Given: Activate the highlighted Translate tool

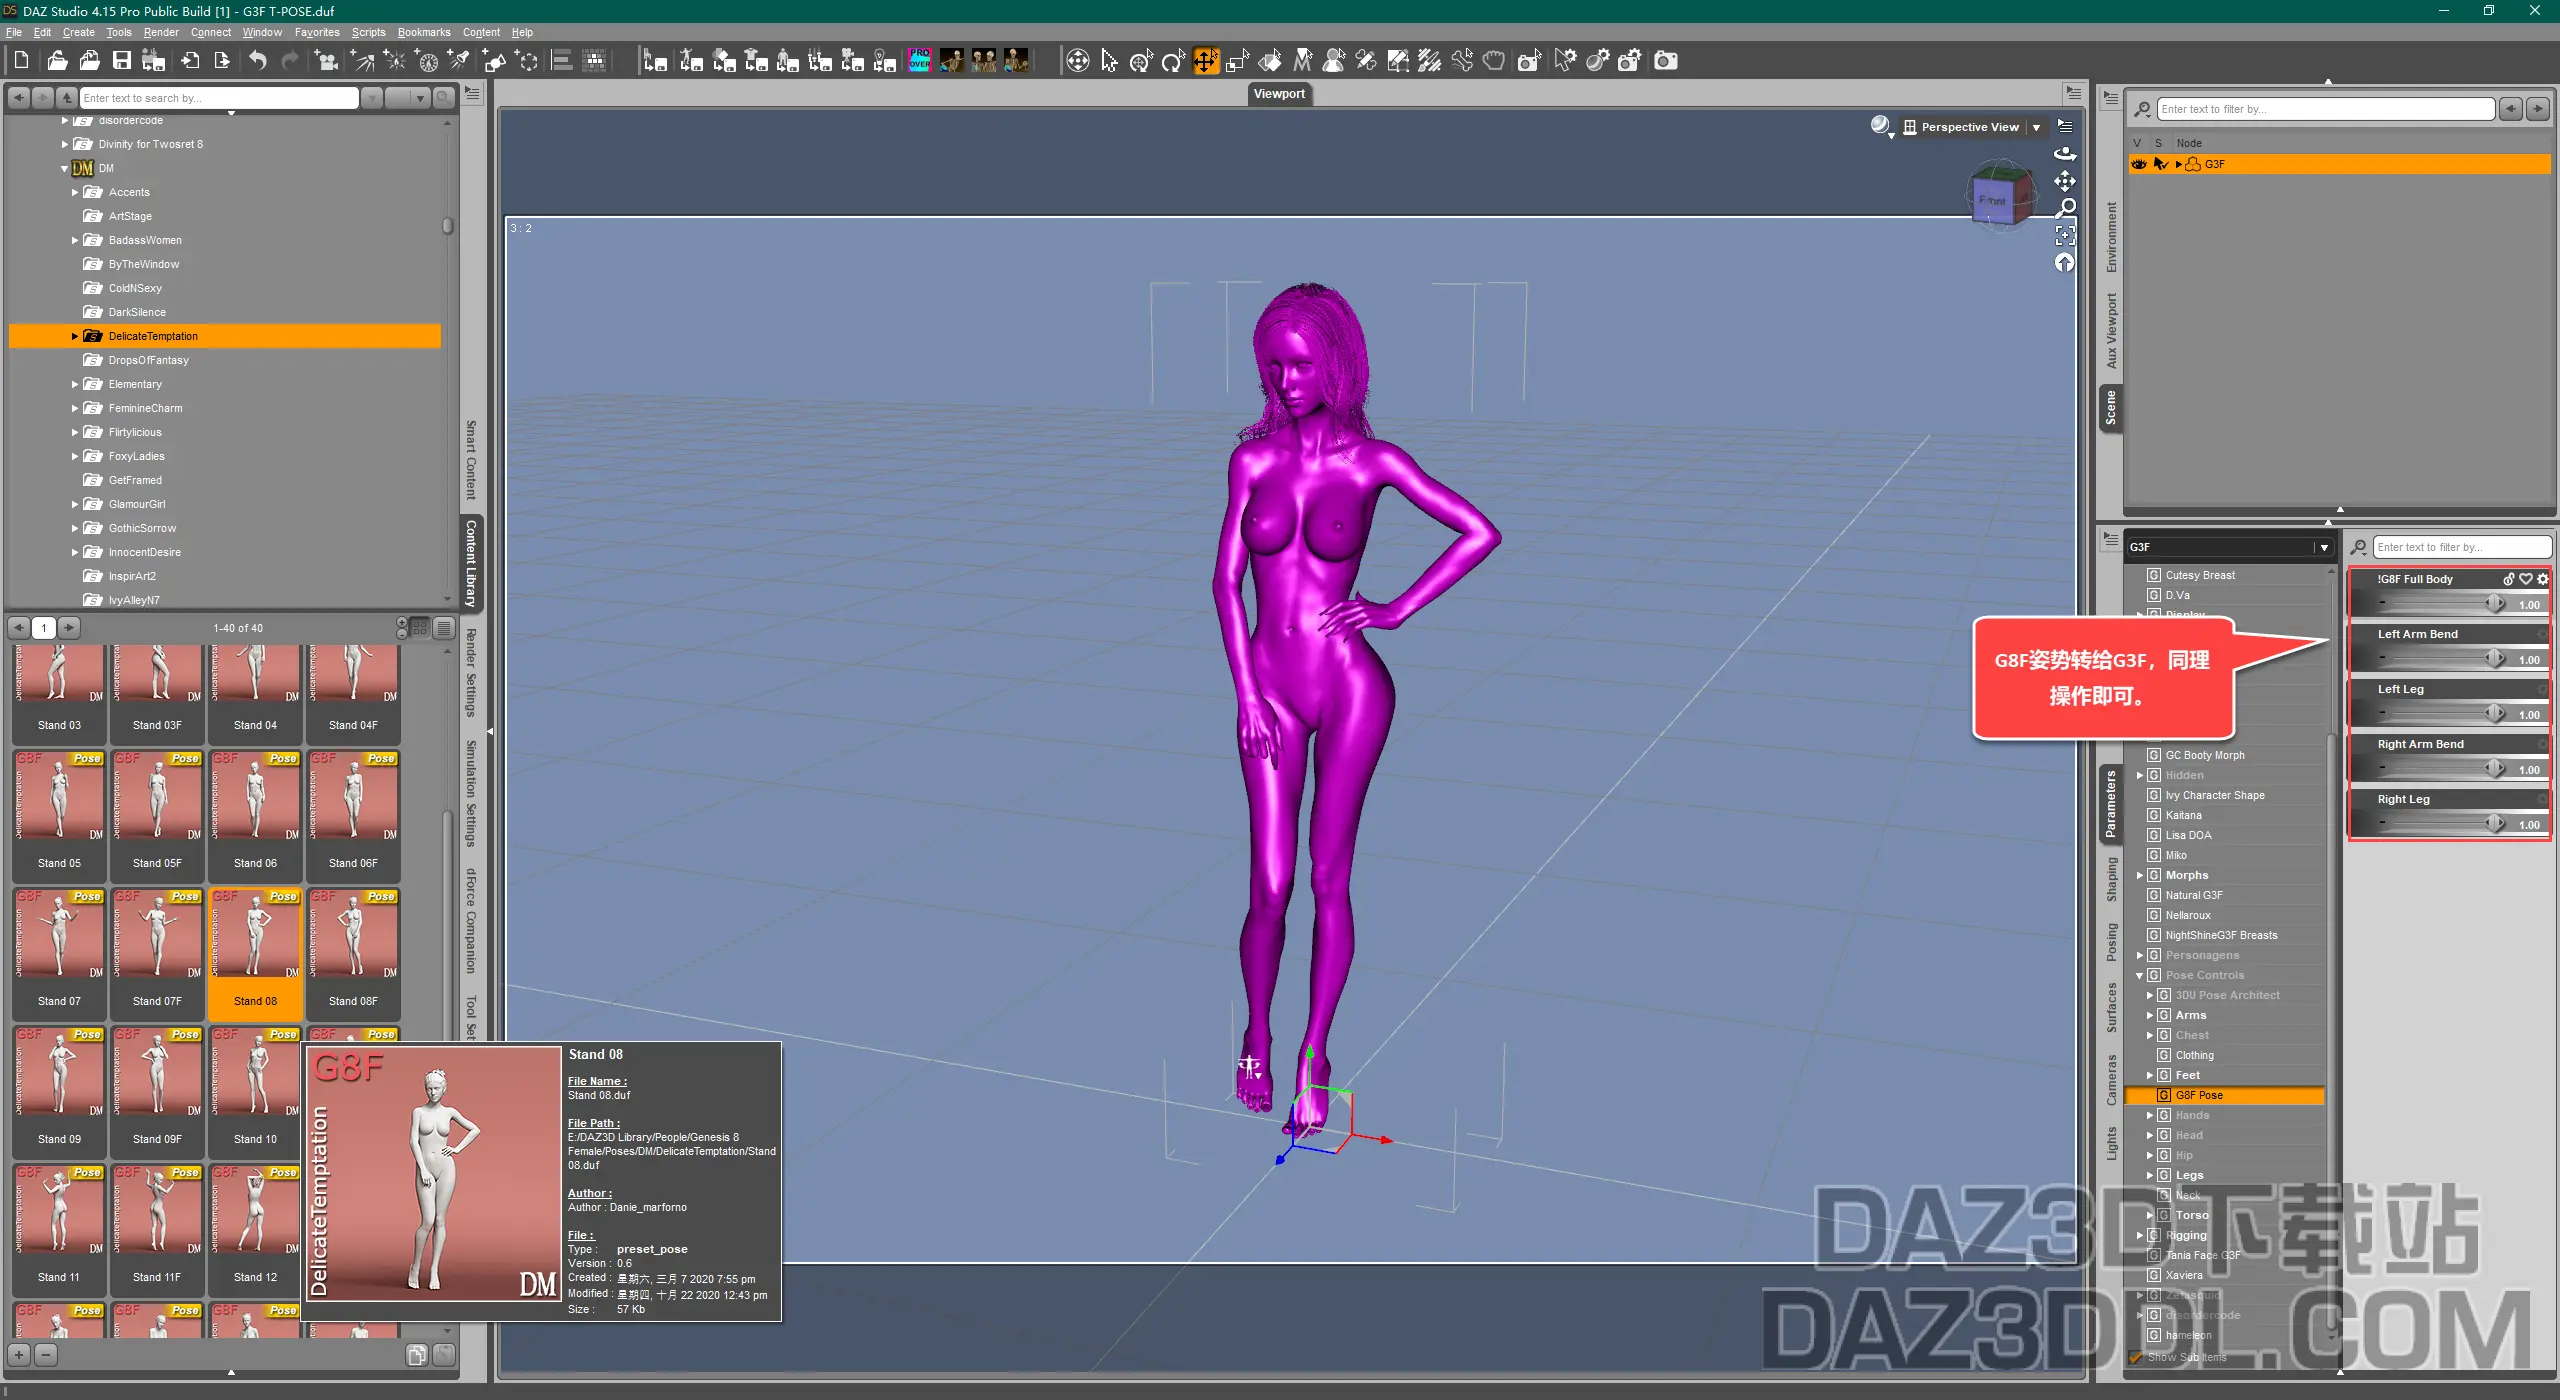Looking at the screenshot, I should coord(1206,61).
